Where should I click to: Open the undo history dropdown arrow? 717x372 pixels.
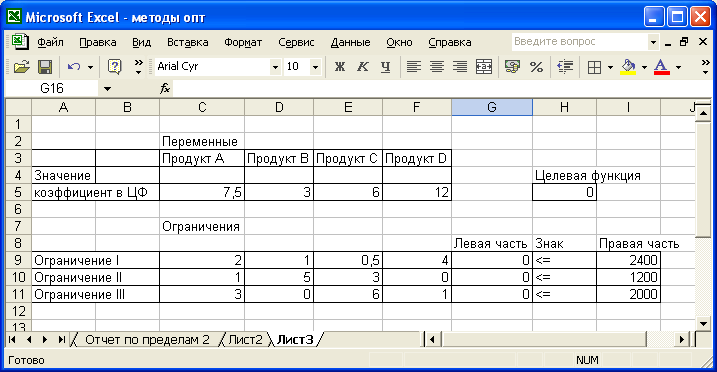[90, 67]
